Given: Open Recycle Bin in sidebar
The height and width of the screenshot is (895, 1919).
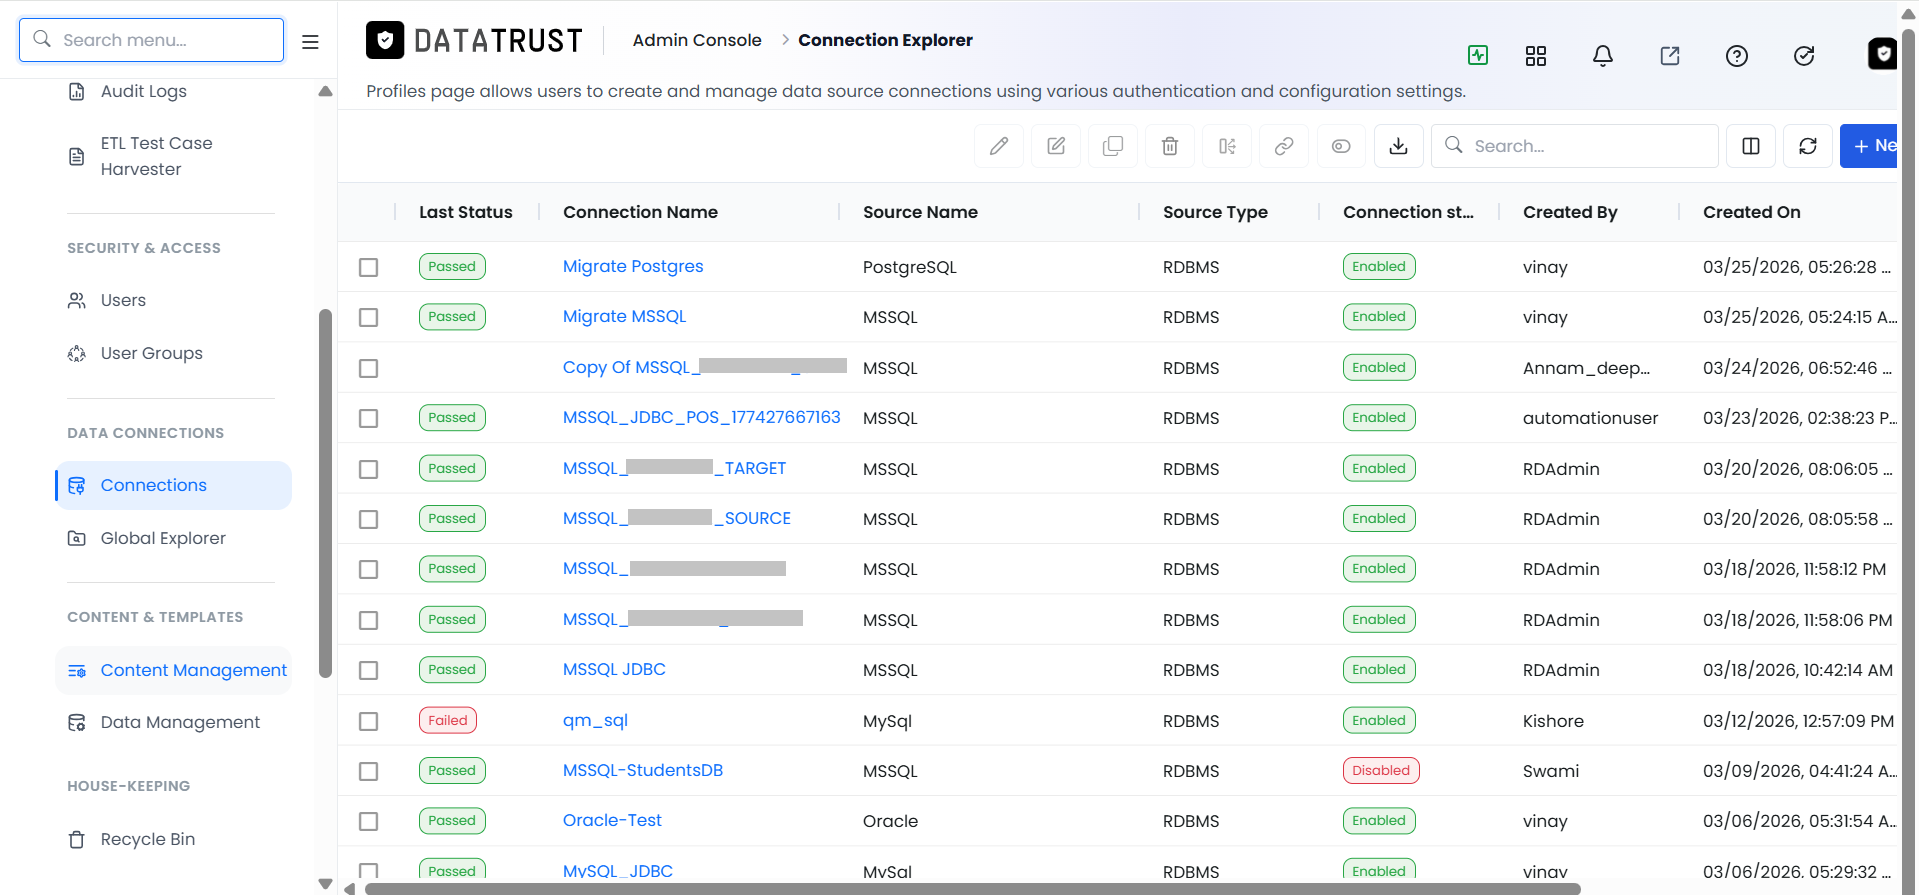Looking at the screenshot, I should point(147,839).
